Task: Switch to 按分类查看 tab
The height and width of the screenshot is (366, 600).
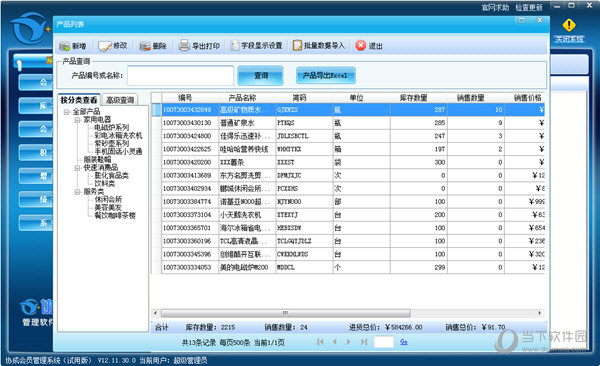Action: tap(79, 100)
